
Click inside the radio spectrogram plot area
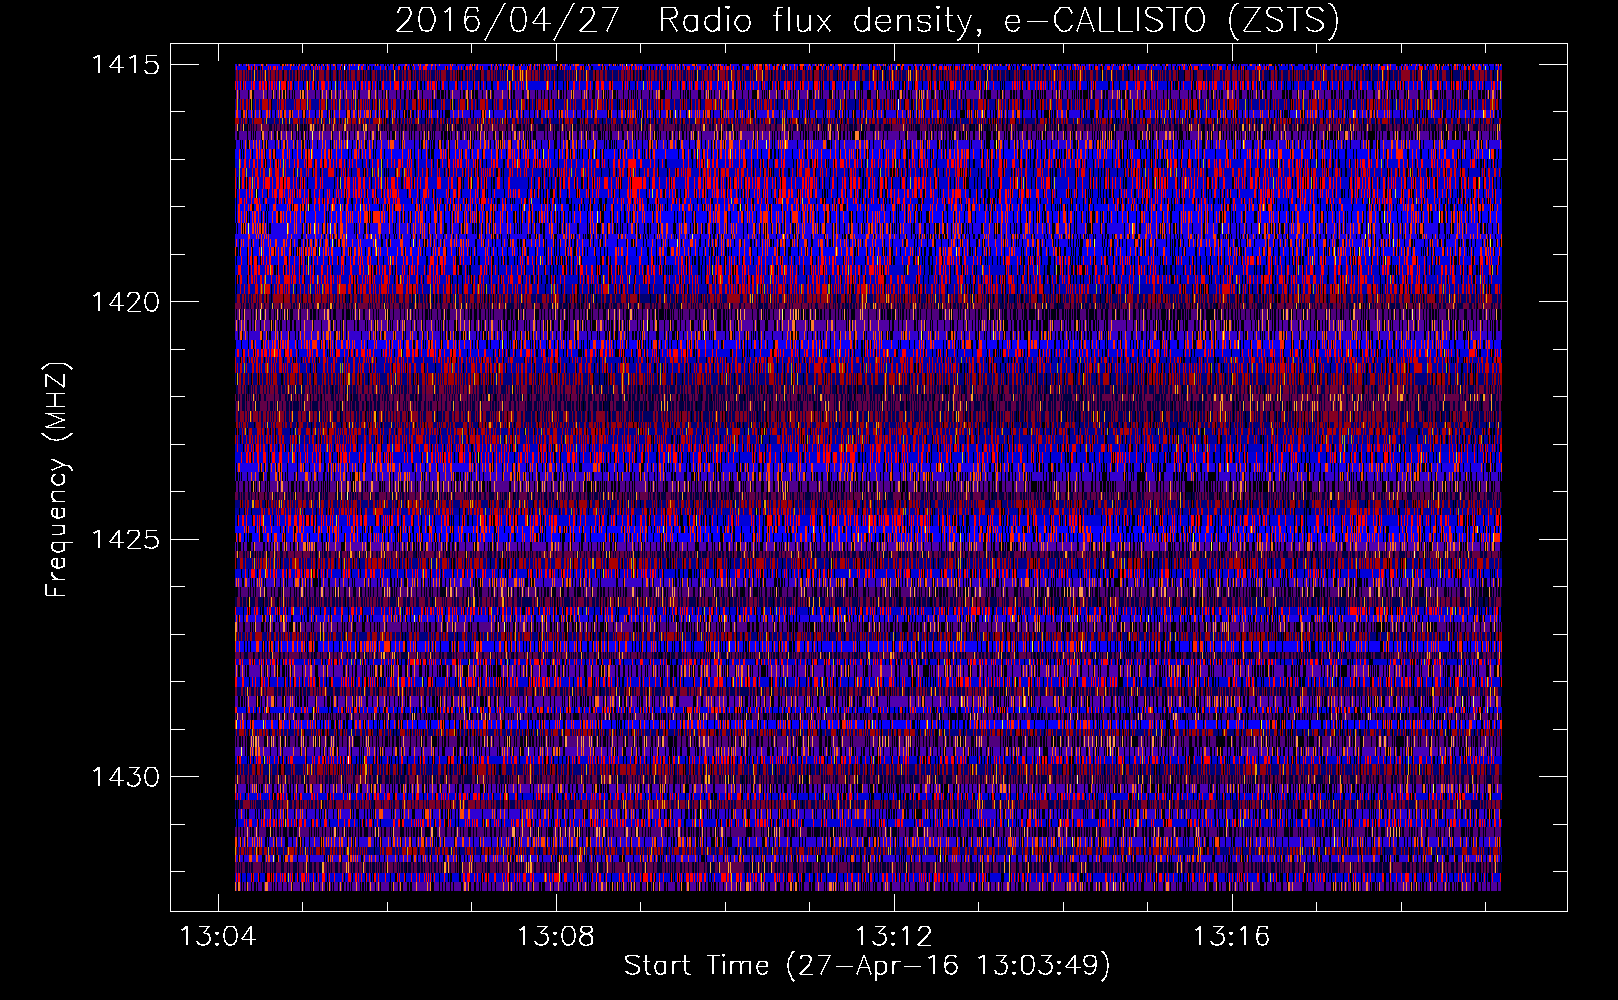pos(868,477)
